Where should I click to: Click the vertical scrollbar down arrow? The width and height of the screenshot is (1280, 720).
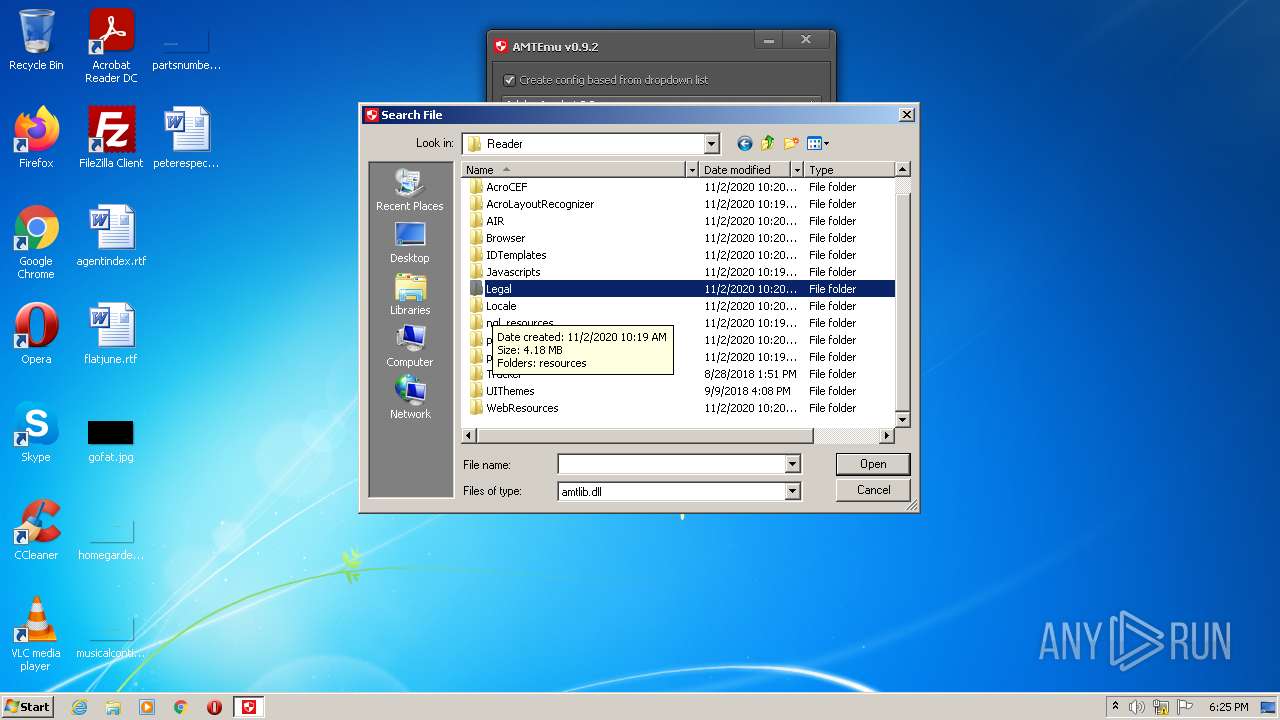pos(902,420)
